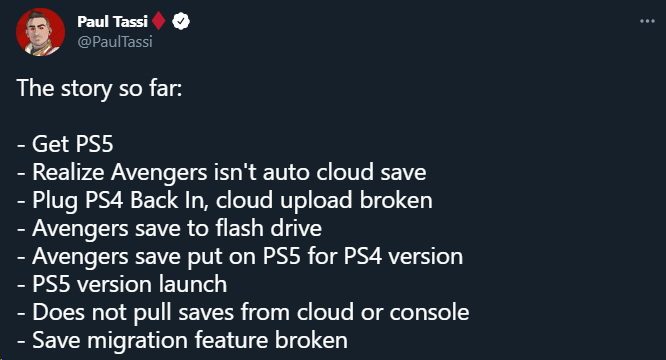
Task: Click "Does not pull saves" text
Action: (133, 312)
